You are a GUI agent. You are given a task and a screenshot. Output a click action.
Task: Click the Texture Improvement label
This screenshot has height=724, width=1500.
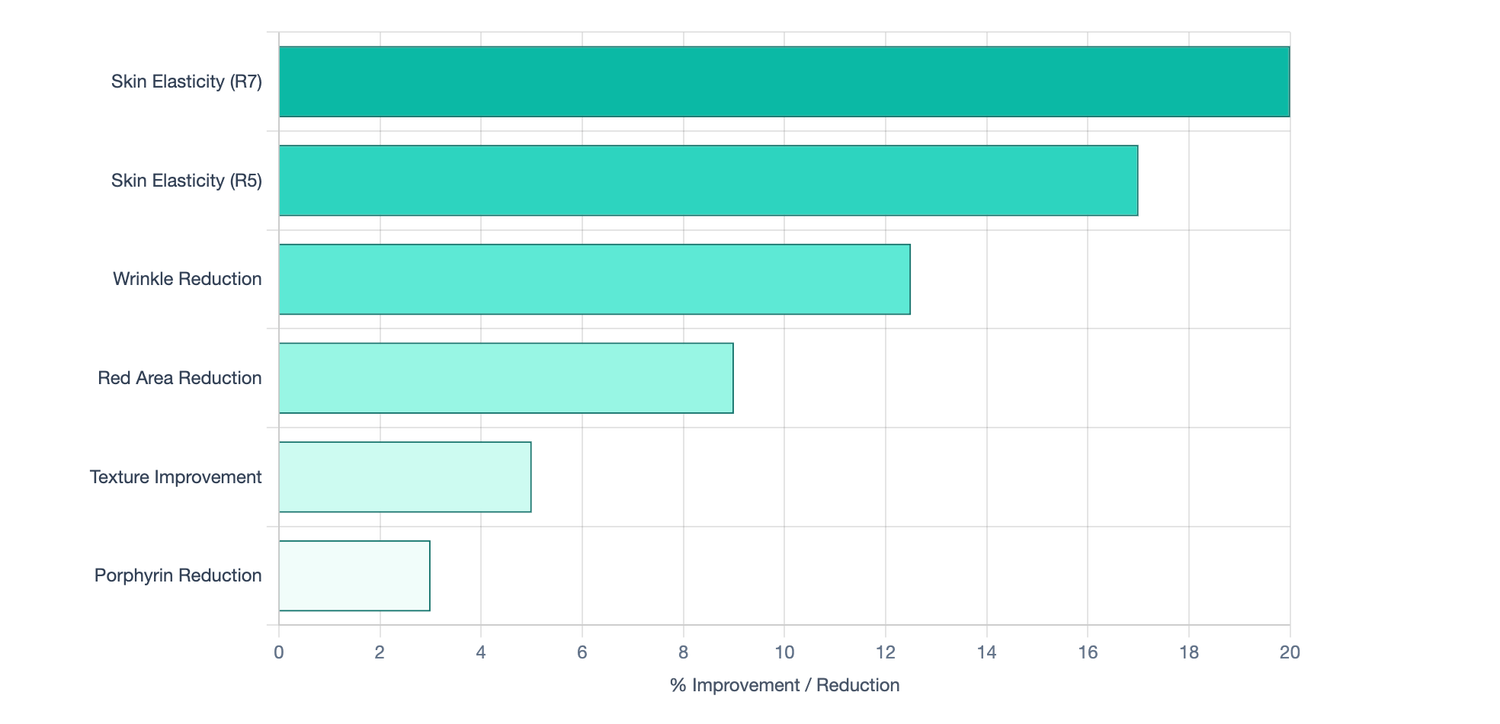(176, 477)
